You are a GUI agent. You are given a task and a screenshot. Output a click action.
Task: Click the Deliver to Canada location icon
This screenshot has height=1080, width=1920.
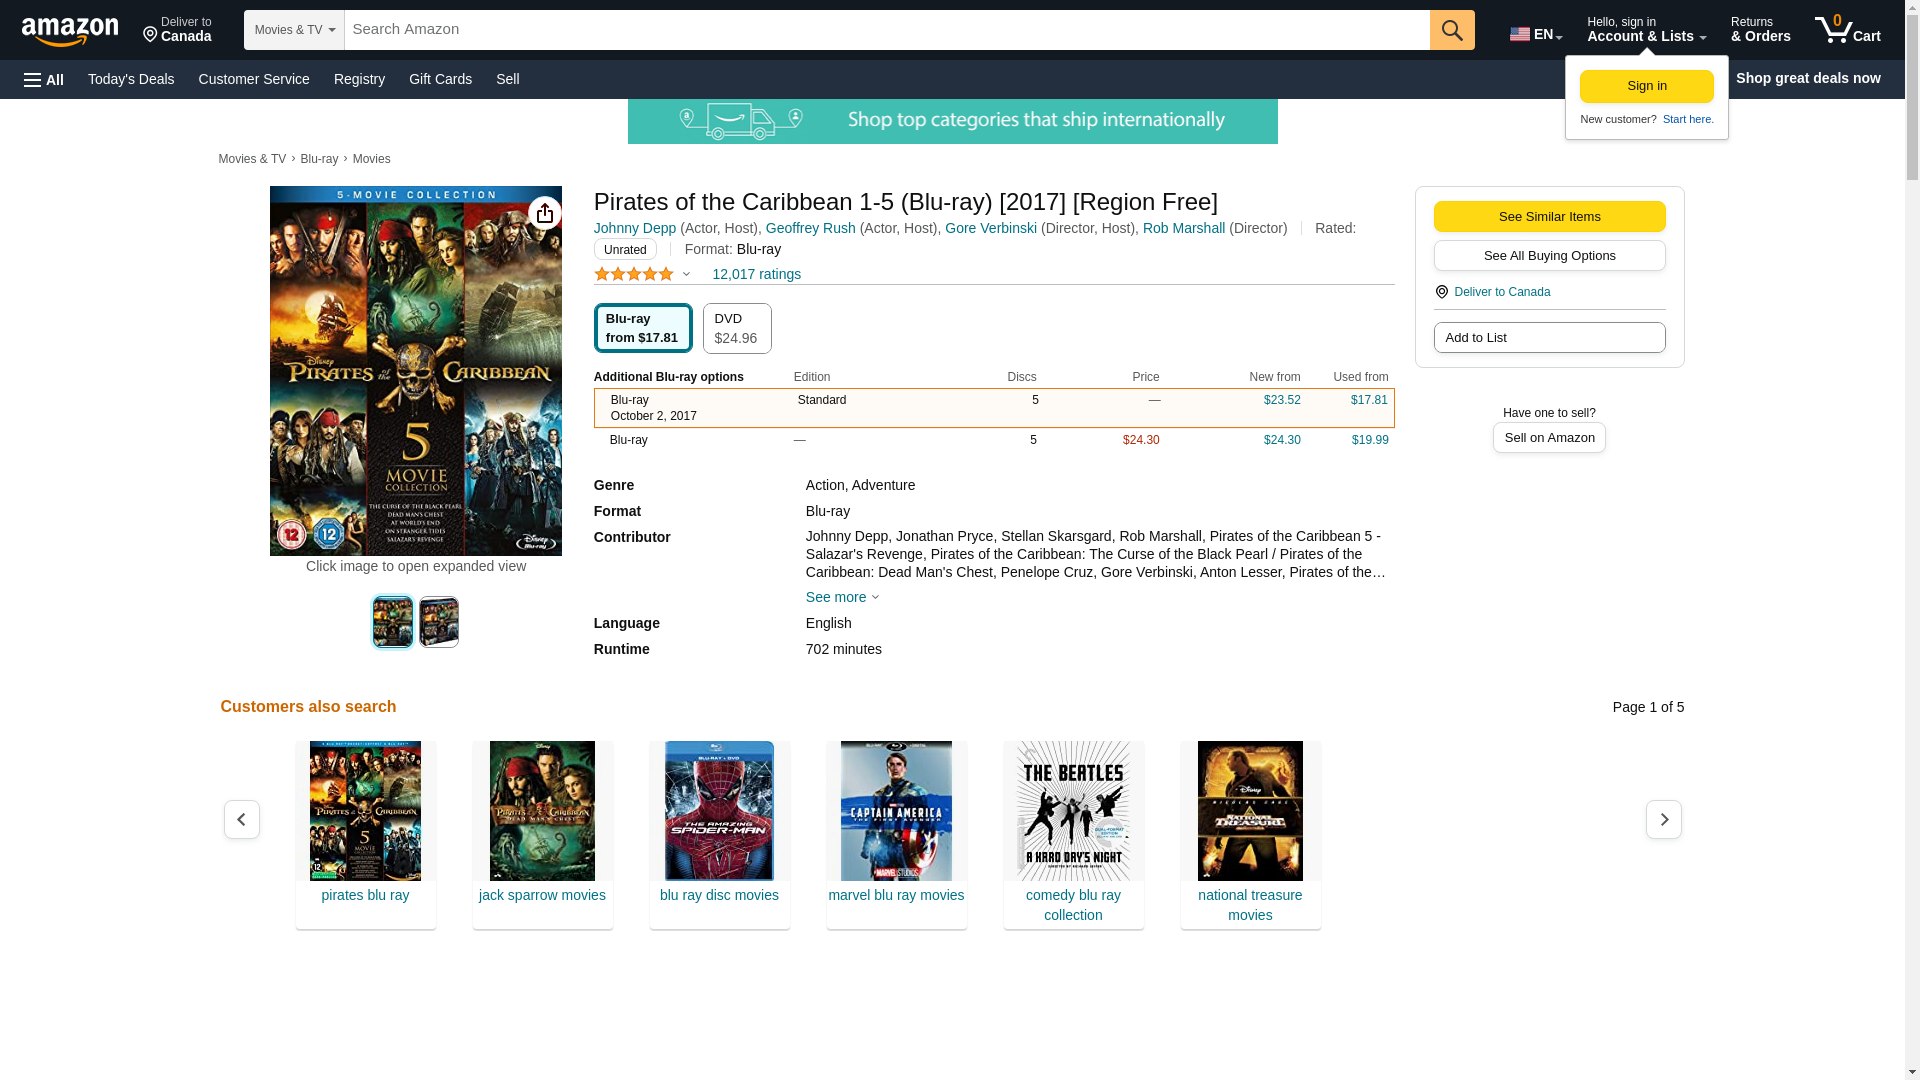pos(1441,292)
